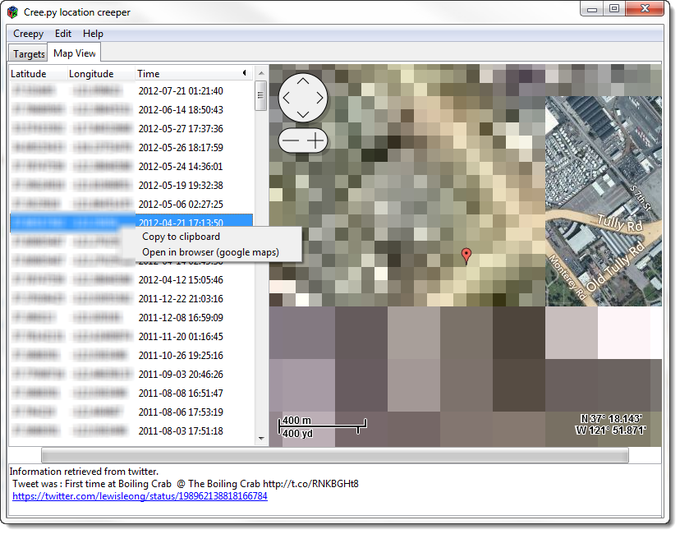This screenshot has width=680, height=534.
Task: Click the Monterey Rd label on map
Action: click(x=568, y=278)
